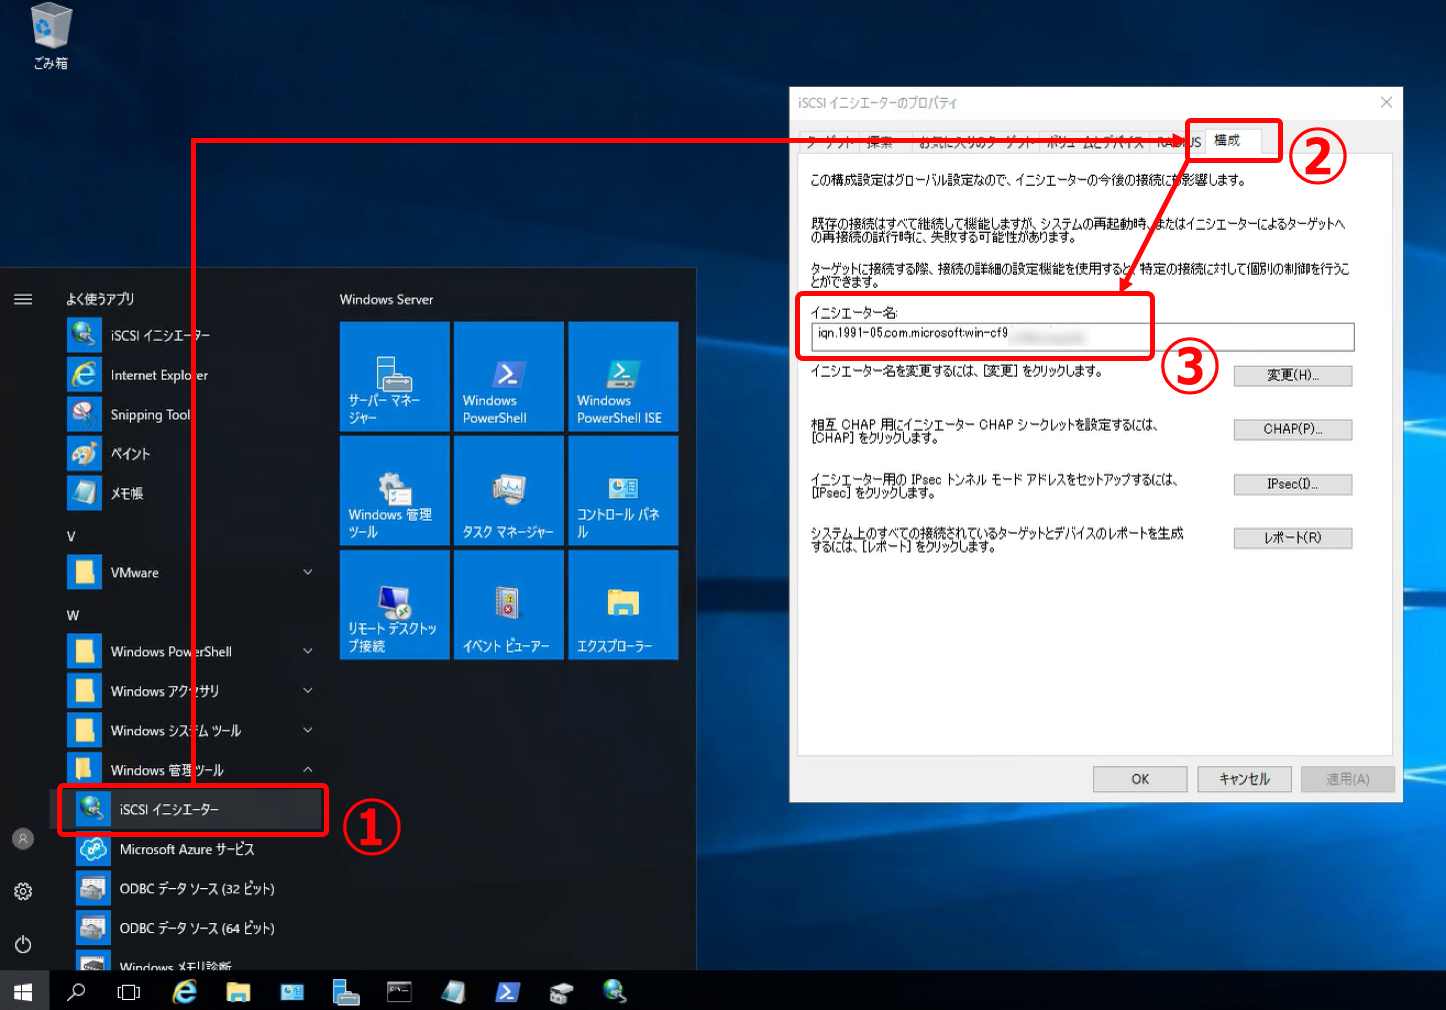Click the レポート(R) button
1446x1010 pixels.
point(1293,538)
